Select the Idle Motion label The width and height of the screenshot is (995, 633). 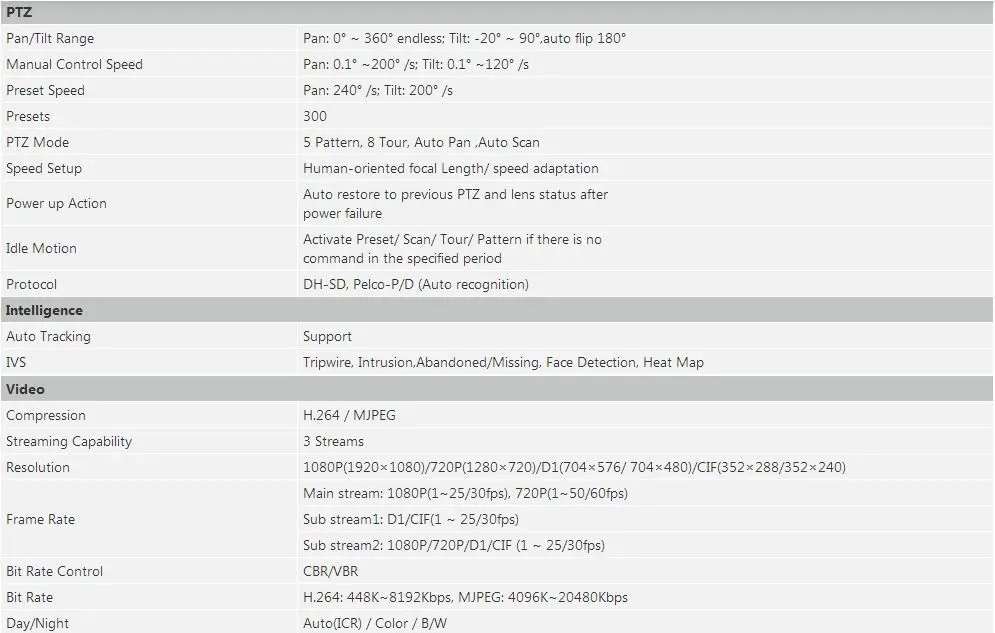point(41,248)
